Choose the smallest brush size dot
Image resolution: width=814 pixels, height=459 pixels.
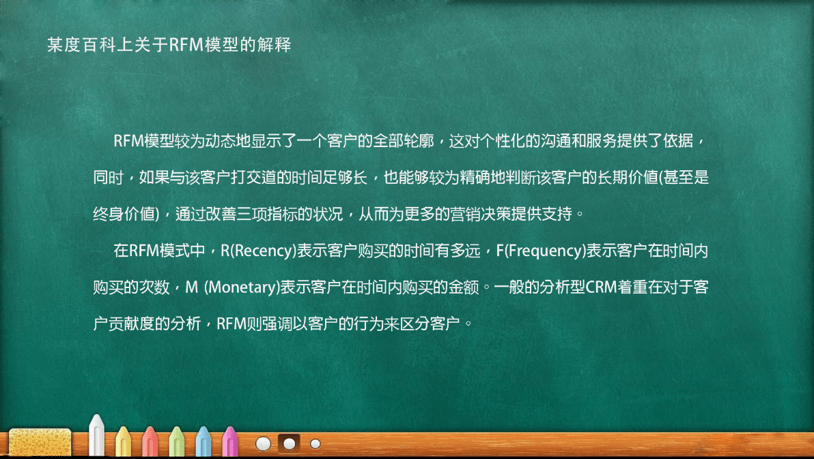[x=315, y=443]
